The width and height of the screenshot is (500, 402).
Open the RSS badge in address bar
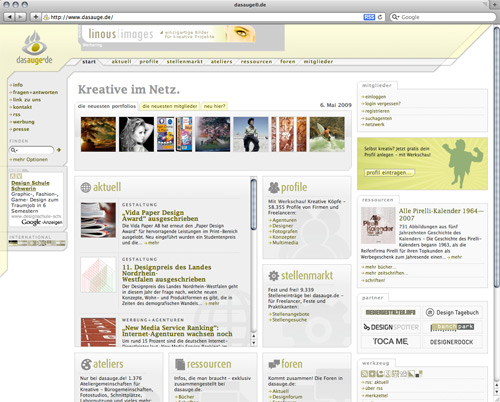(x=369, y=17)
